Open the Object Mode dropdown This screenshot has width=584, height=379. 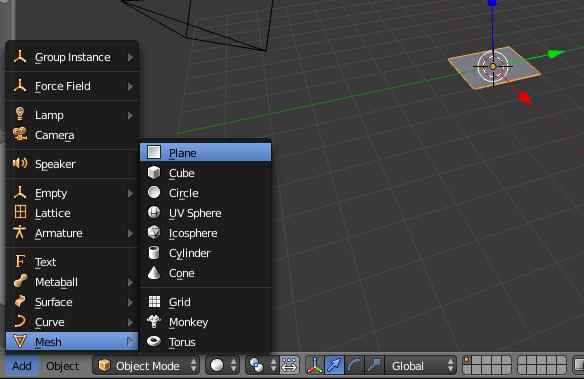[146, 366]
